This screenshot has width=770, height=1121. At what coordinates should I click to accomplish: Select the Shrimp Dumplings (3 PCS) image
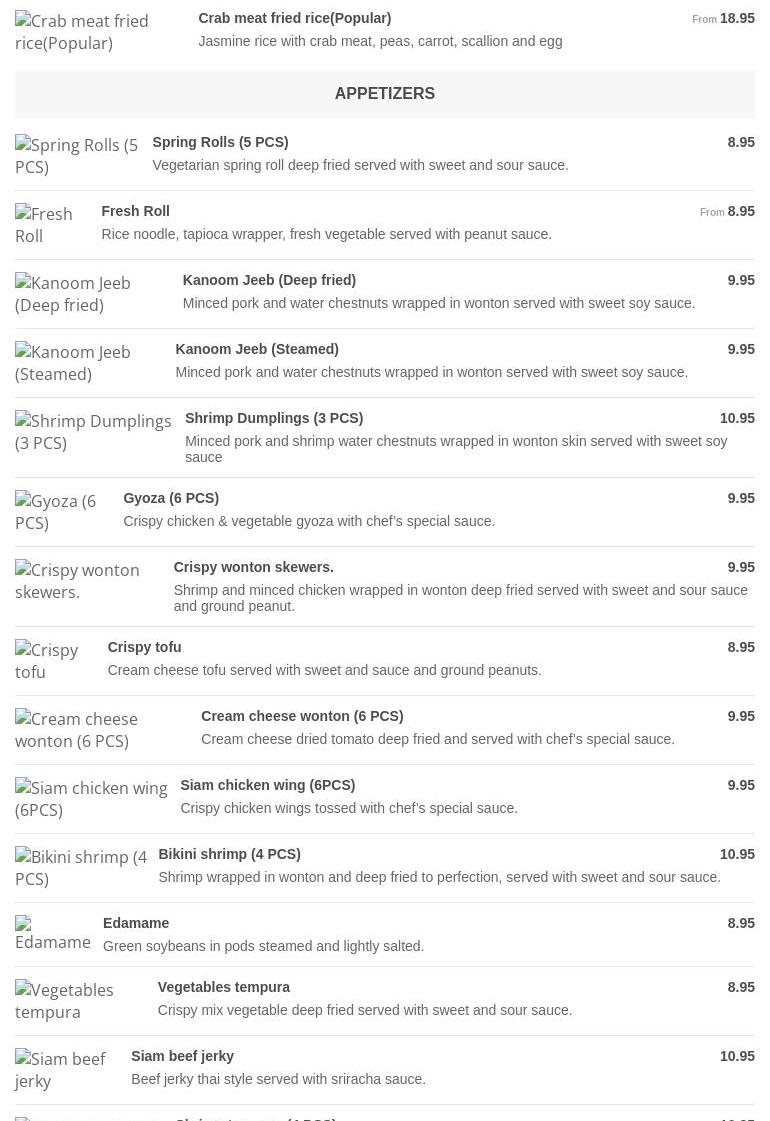(x=93, y=432)
